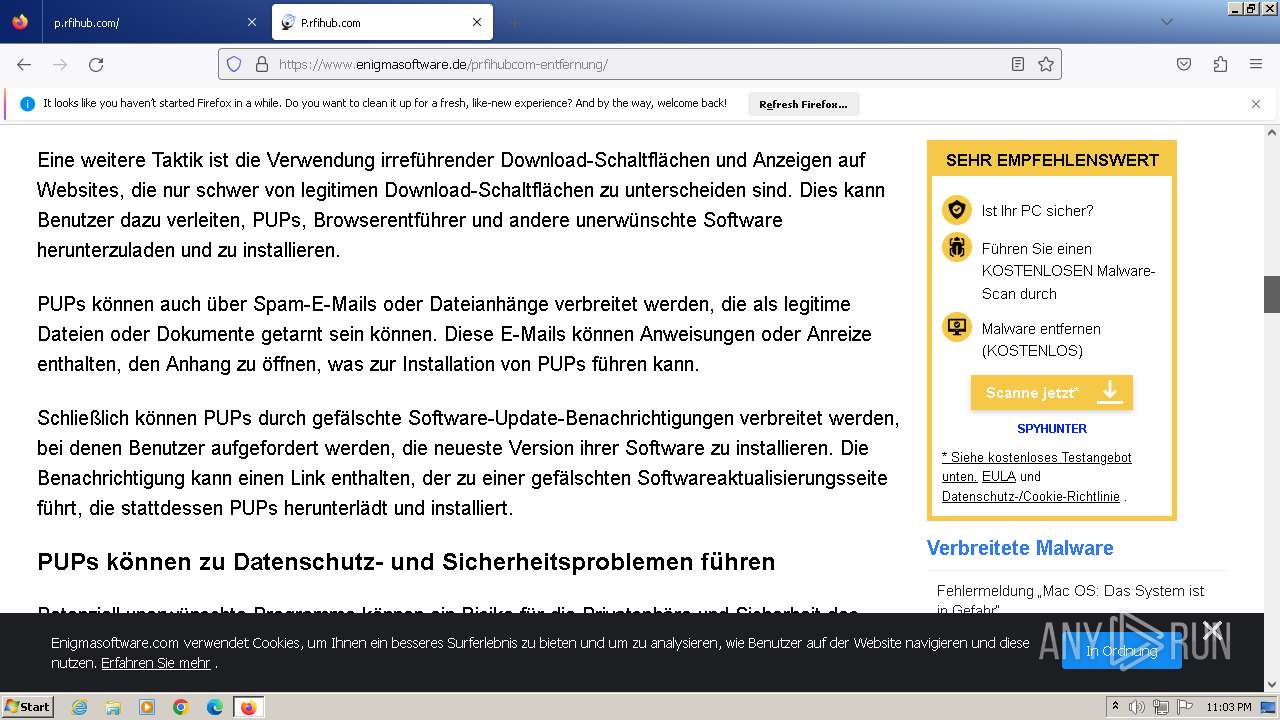Click the 'Verbreitete Malware' heading
The height and width of the screenshot is (720, 1280).
[x=1019, y=548]
